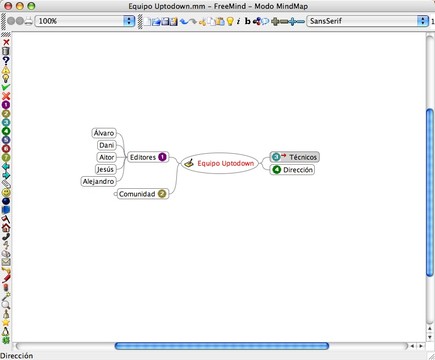This screenshot has height=360, width=435.
Task: Select the green check mark icon
Action: pyautogui.click(x=6, y=87)
